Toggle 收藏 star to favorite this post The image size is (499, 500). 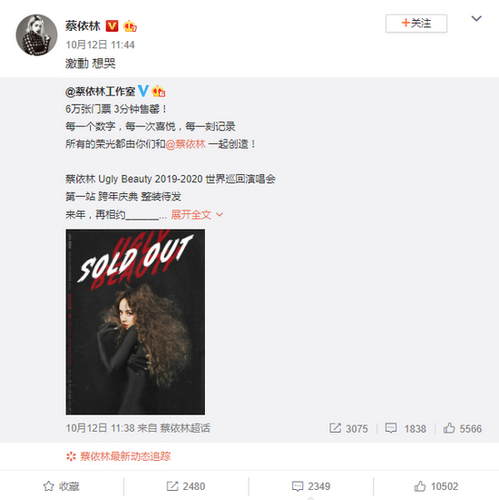[x=61, y=486]
